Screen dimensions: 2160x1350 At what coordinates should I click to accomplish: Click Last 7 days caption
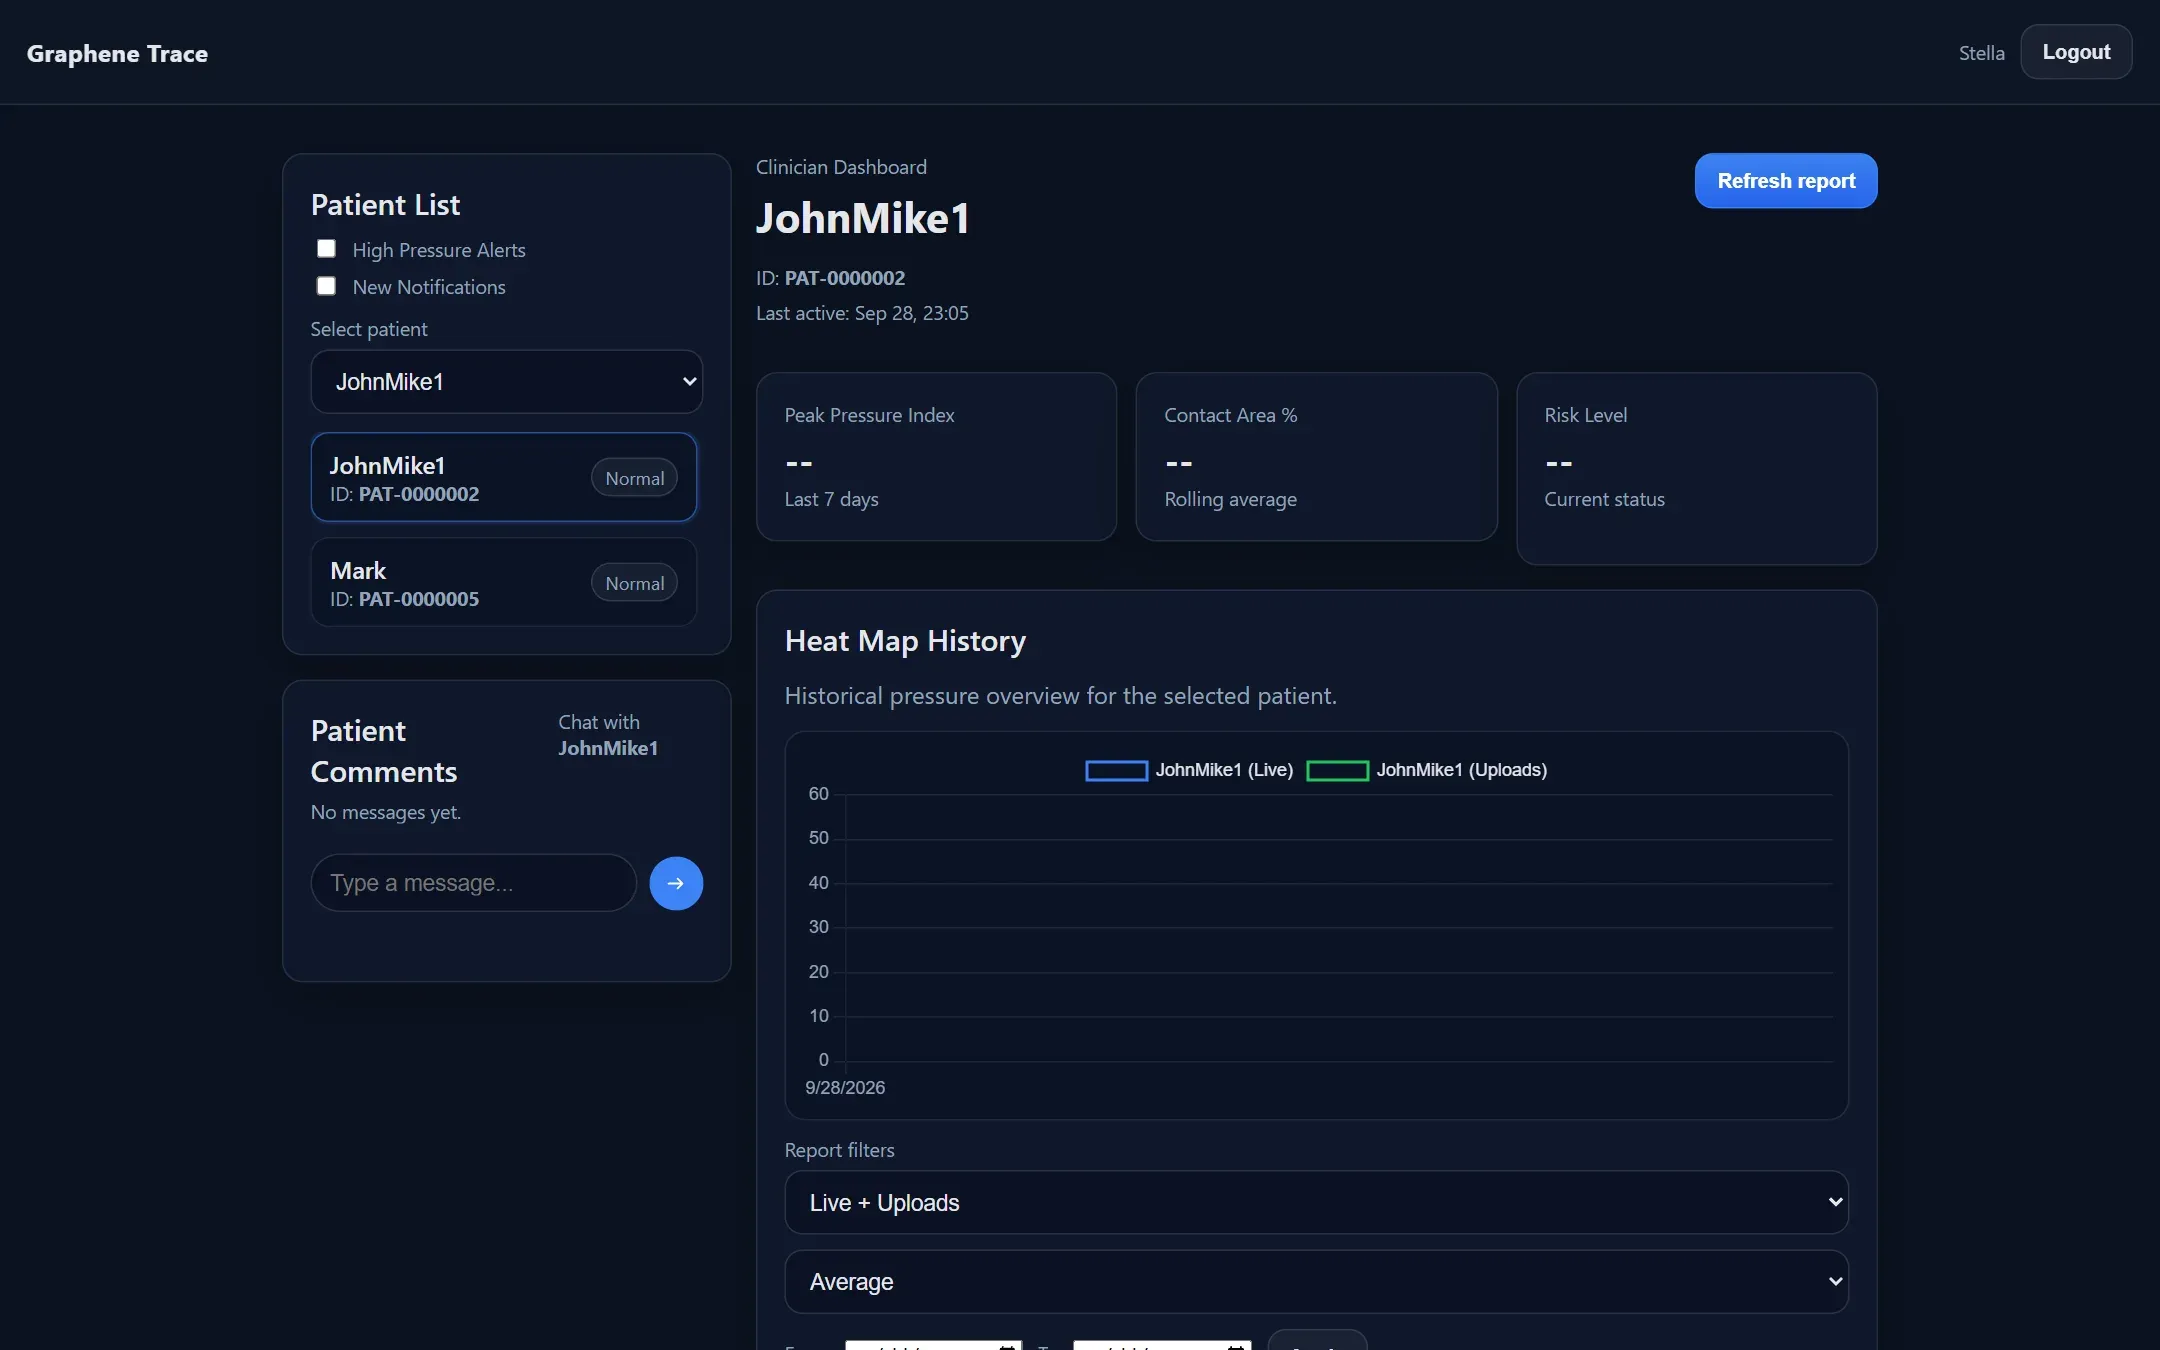pos(831,499)
